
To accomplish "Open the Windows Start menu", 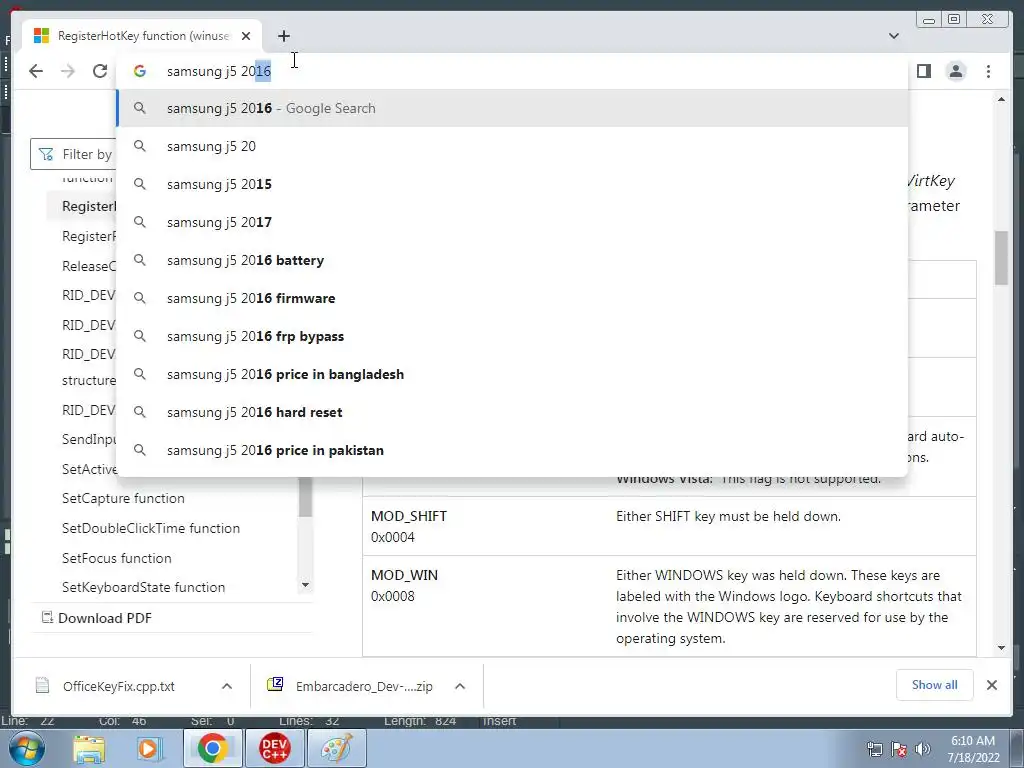I will (x=27, y=748).
